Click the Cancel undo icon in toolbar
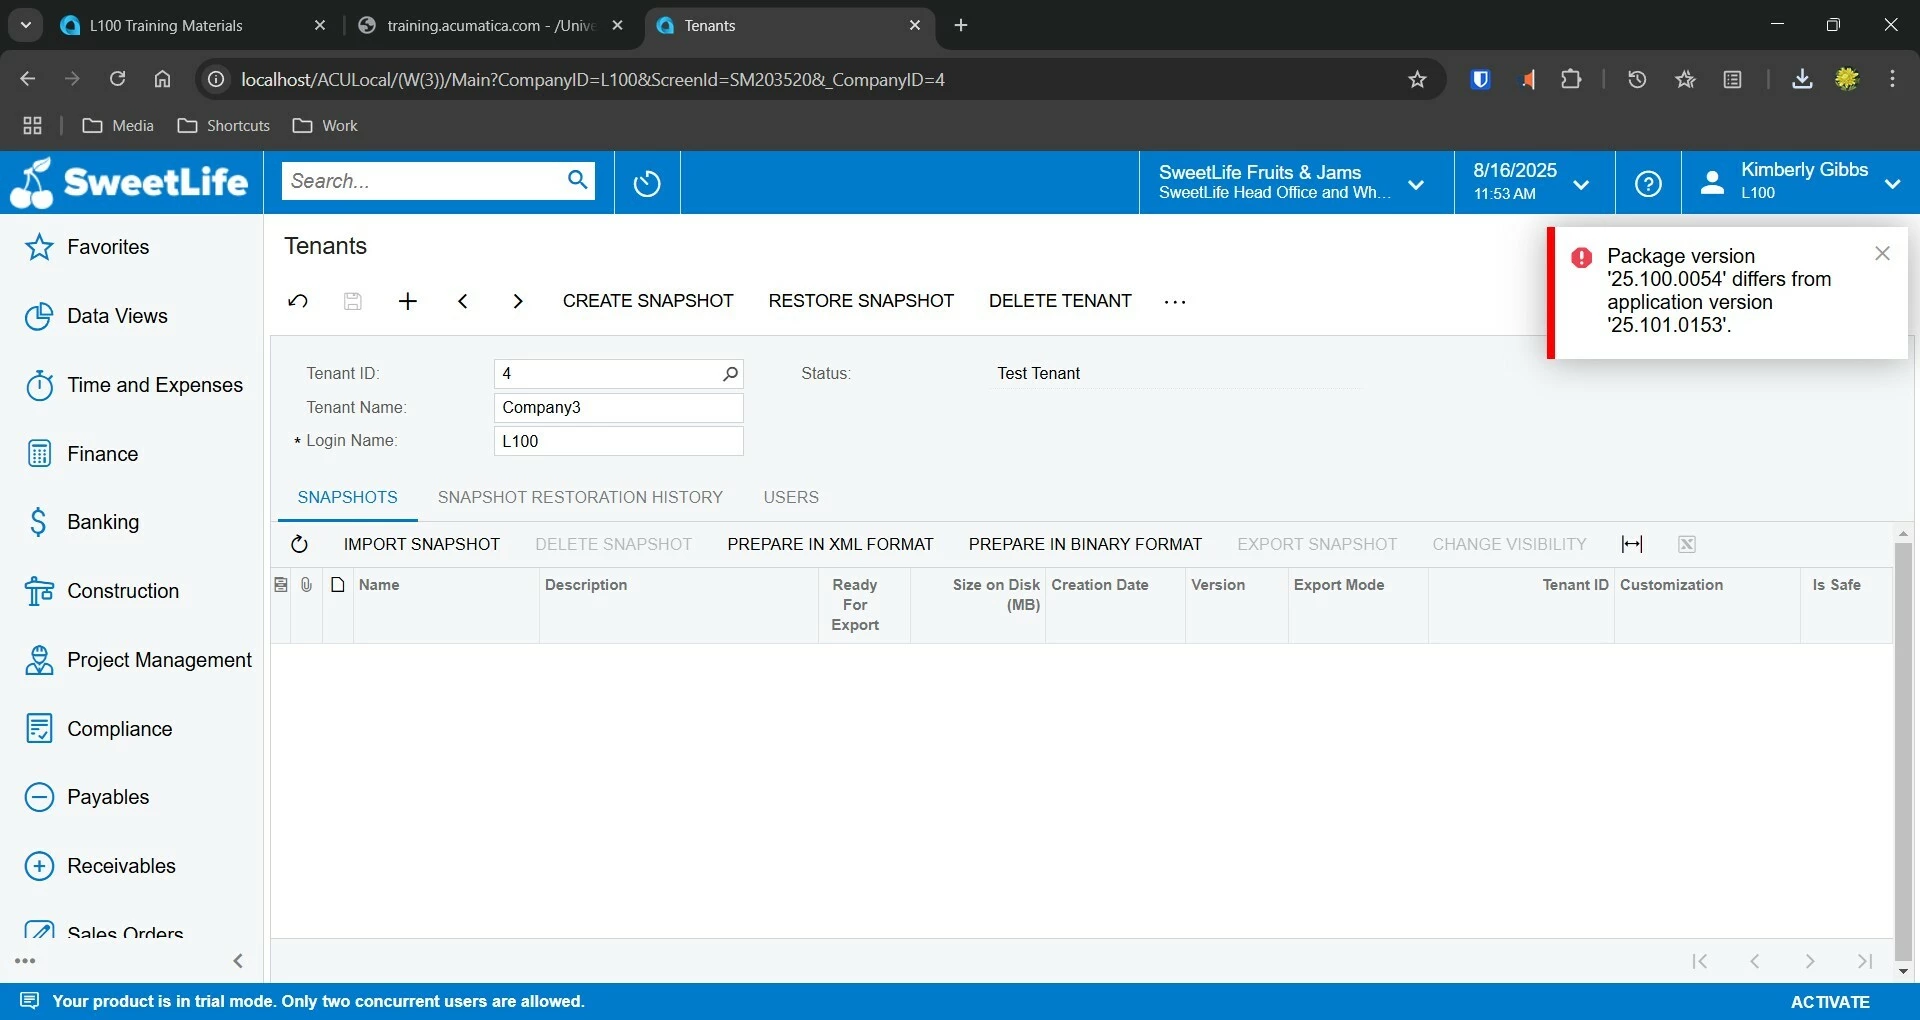Viewport: 1920px width, 1020px height. click(x=298, y=301)
